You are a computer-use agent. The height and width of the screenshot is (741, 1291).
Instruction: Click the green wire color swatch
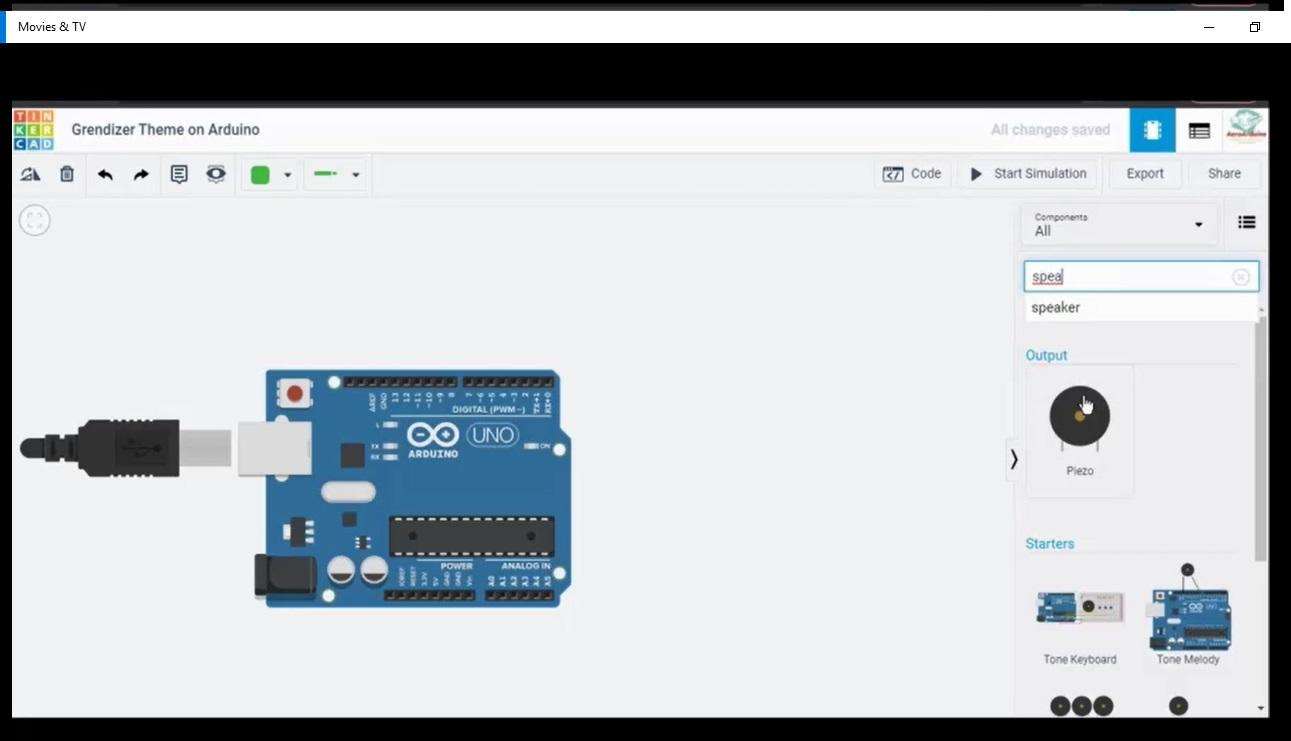point(260,175)
